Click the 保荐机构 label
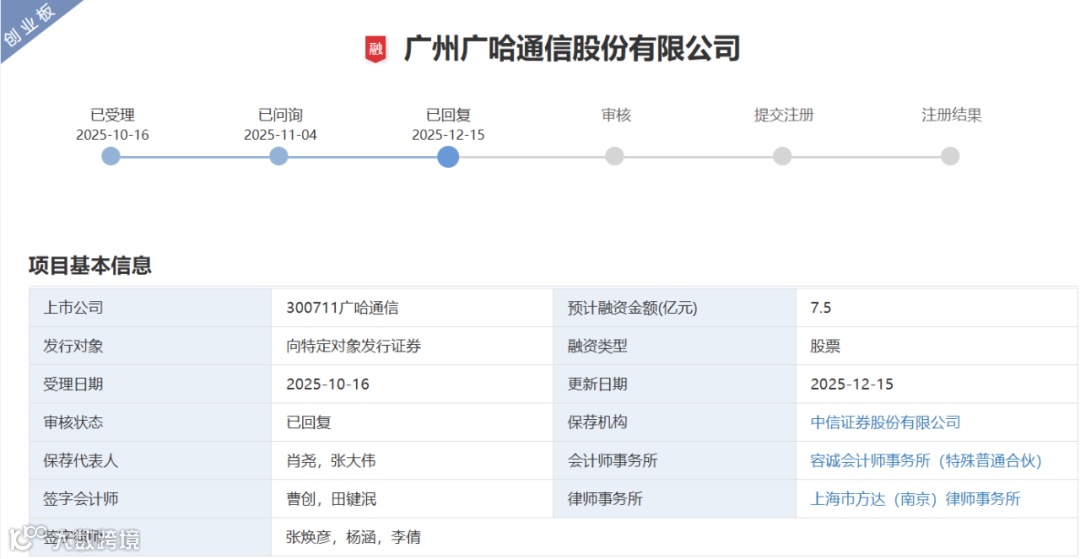 coord(597,422)
